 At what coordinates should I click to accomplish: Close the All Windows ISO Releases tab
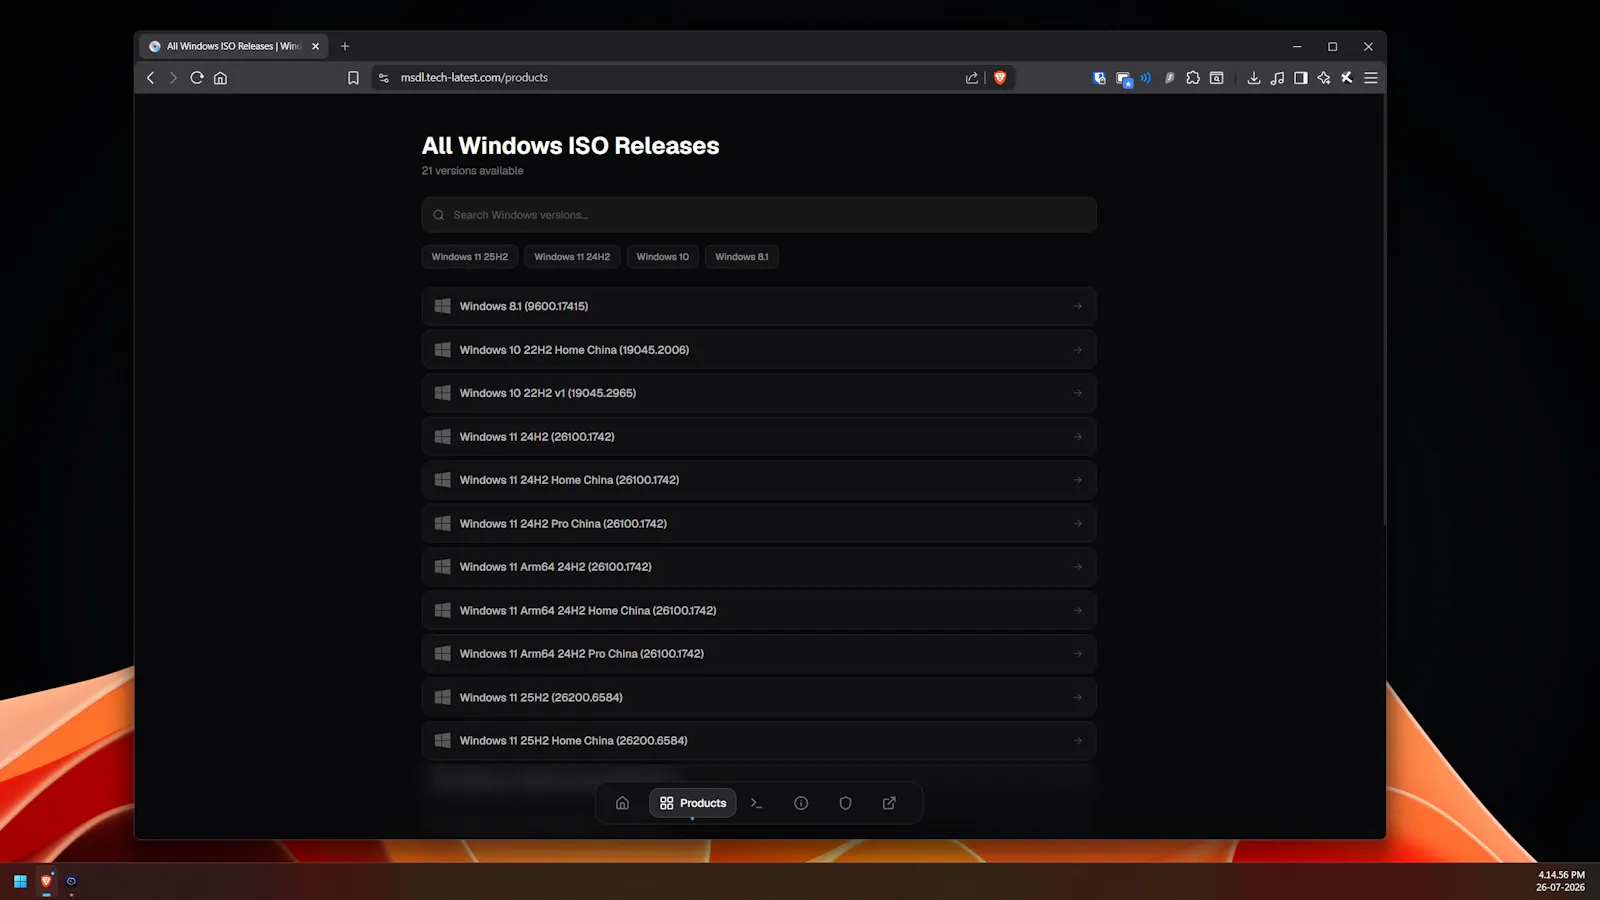point(315,46)
